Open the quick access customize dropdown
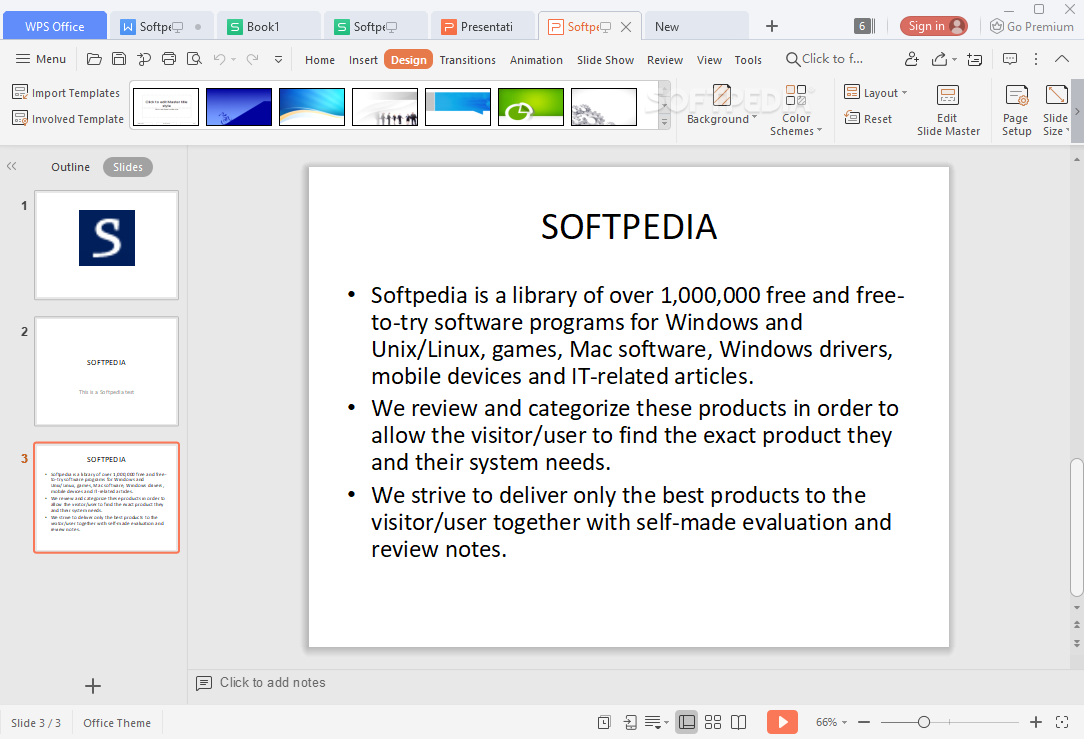This screenshot has width=1084, height=739. click(x=278, y=59)
